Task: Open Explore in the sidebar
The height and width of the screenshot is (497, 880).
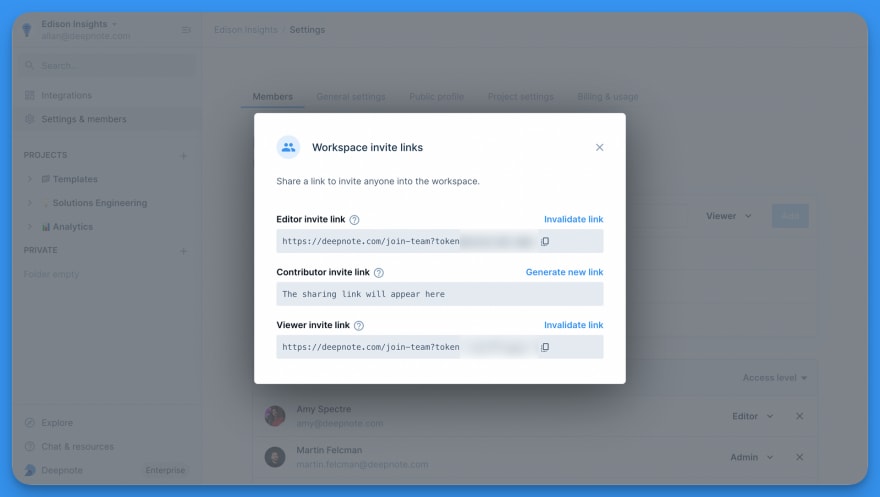Action: pos(49,423)
